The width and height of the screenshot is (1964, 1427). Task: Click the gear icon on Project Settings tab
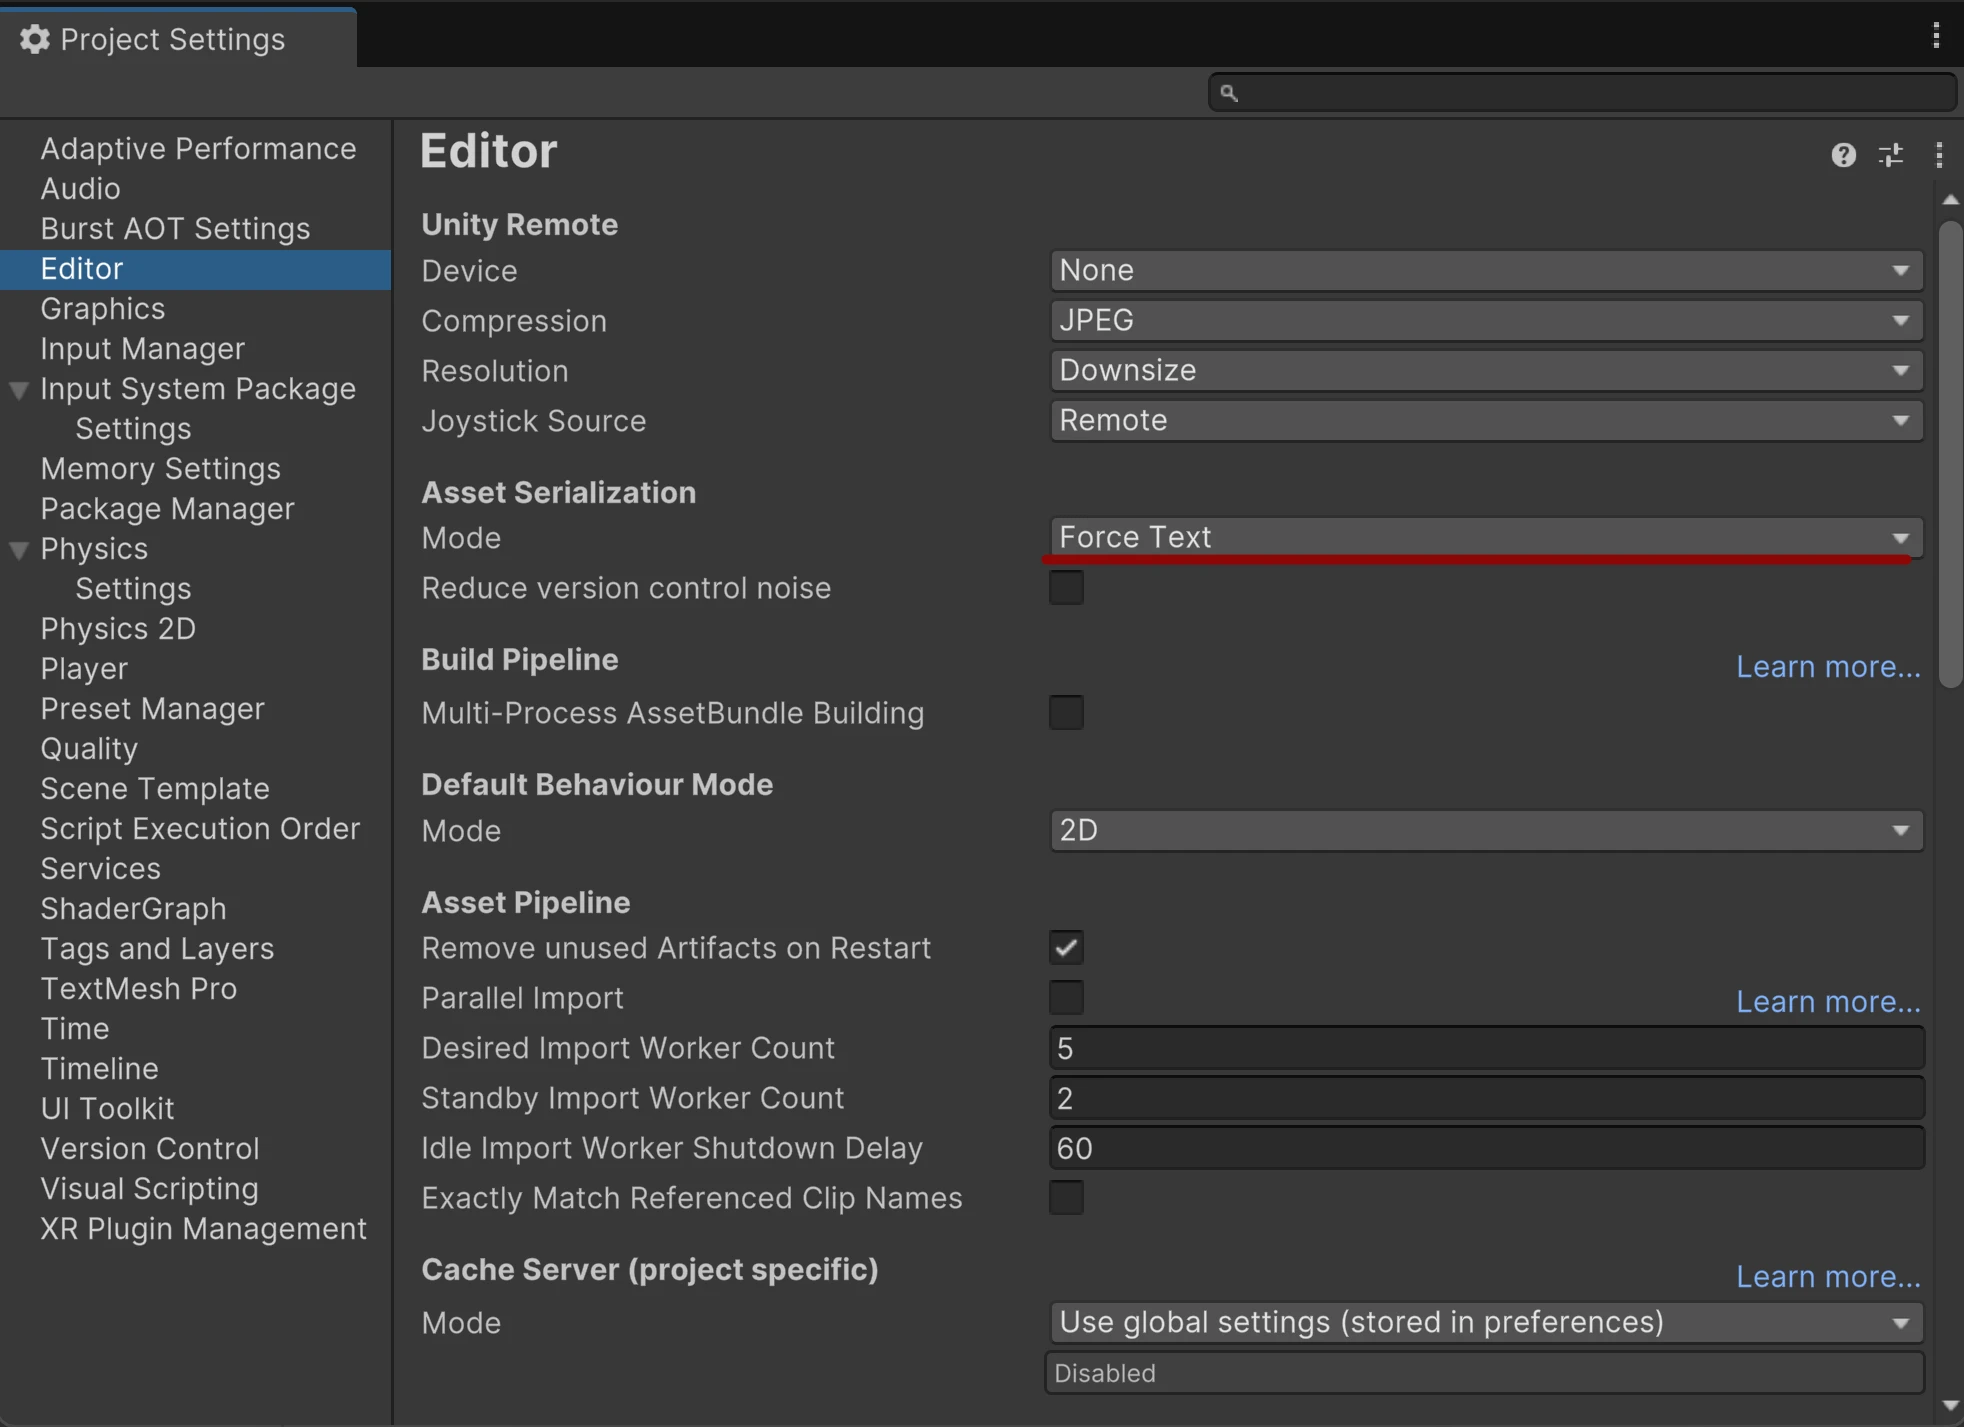tap(33, 38)
